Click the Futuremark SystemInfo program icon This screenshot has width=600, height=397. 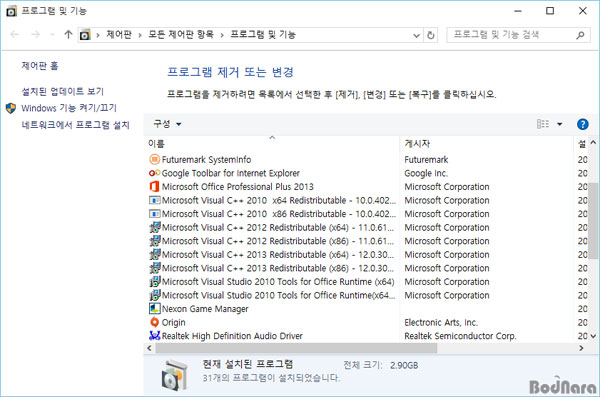pos(154,159)
